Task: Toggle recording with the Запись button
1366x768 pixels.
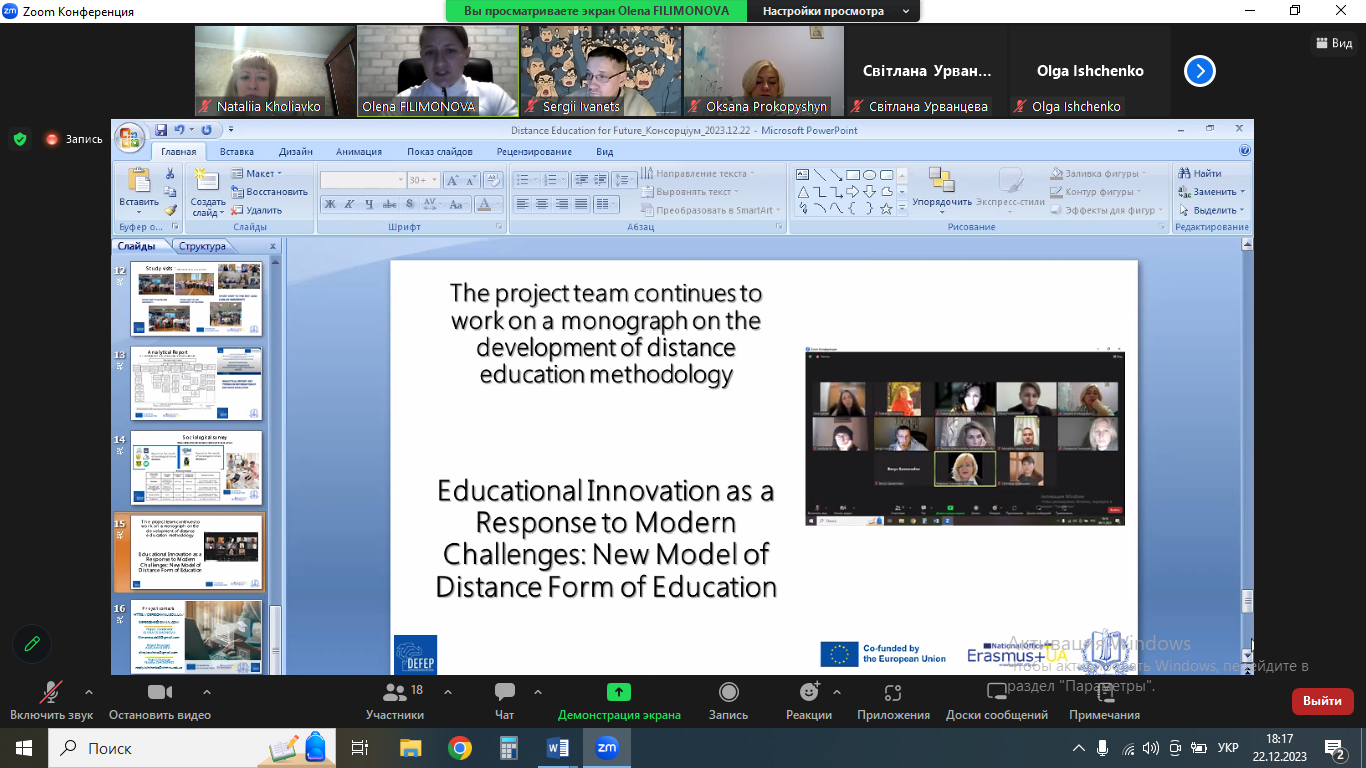Action: click(729, 692)
